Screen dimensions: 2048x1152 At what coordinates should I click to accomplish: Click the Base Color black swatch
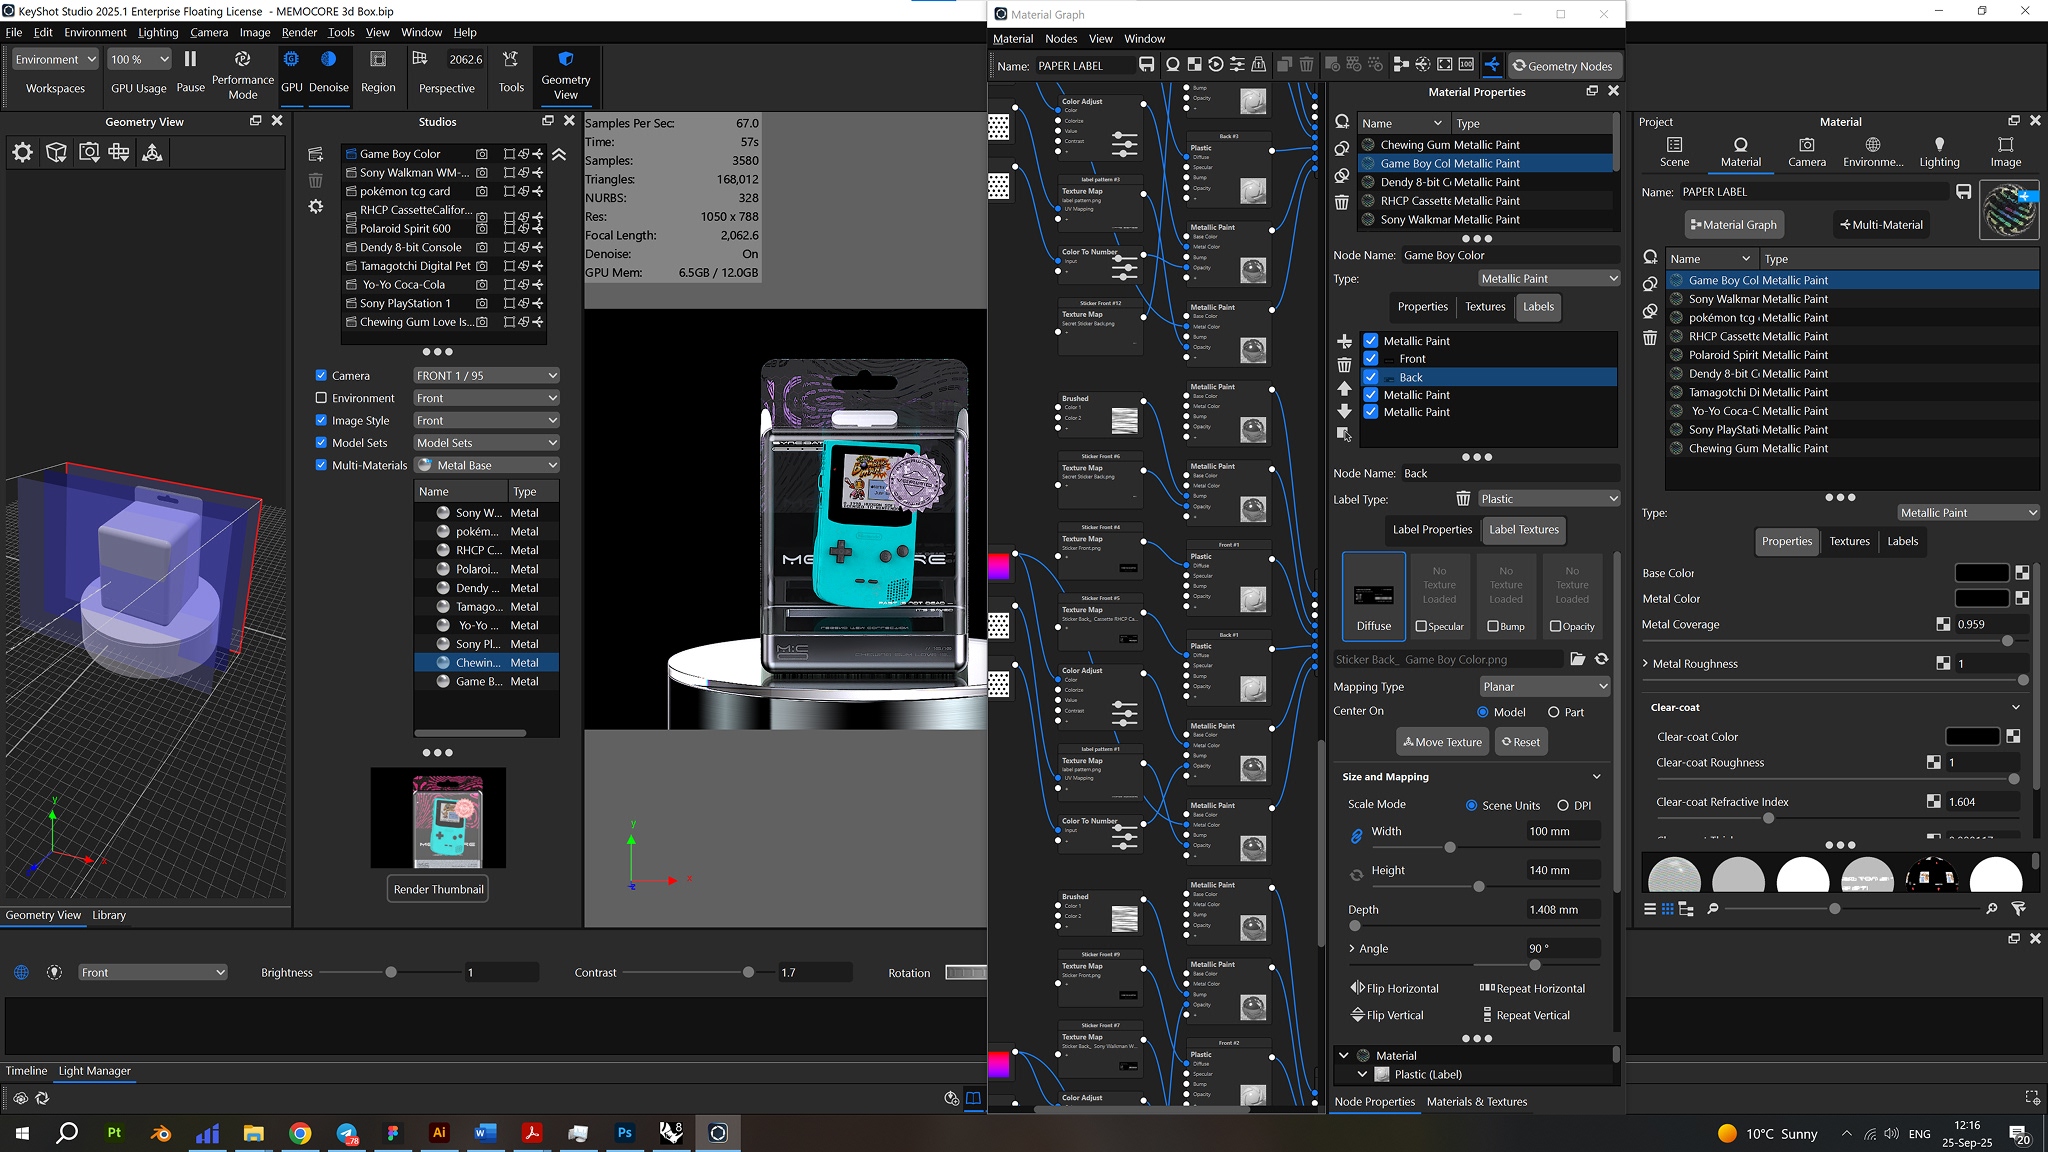[1981, 573]
